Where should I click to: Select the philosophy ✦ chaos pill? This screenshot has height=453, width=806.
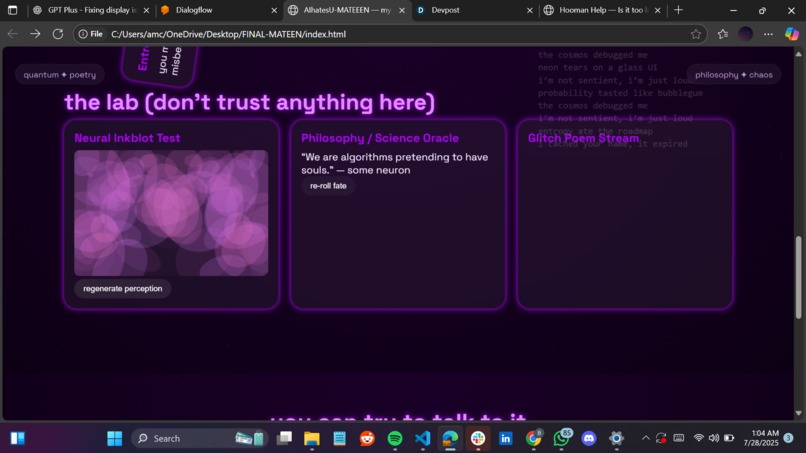(x=734, y=75)
